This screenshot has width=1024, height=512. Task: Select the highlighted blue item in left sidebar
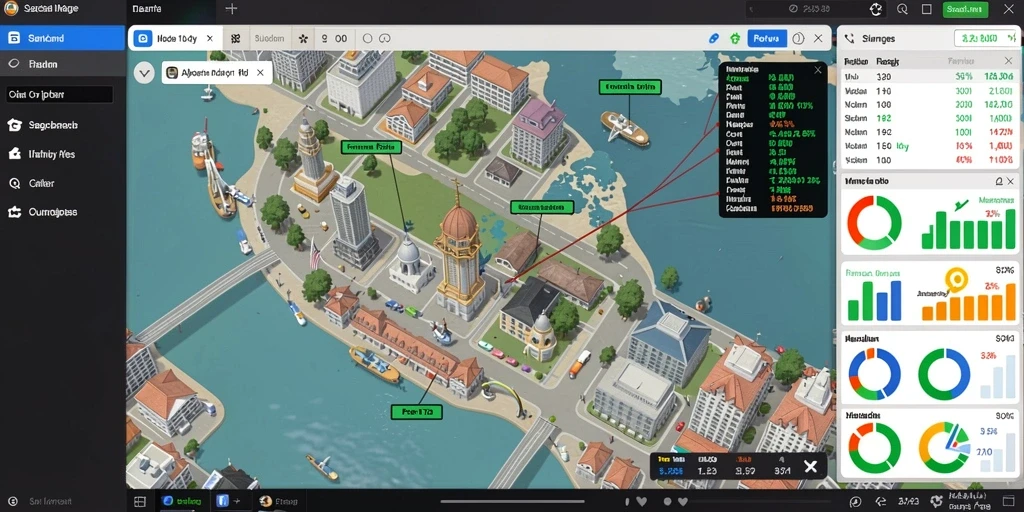point(63,38)
